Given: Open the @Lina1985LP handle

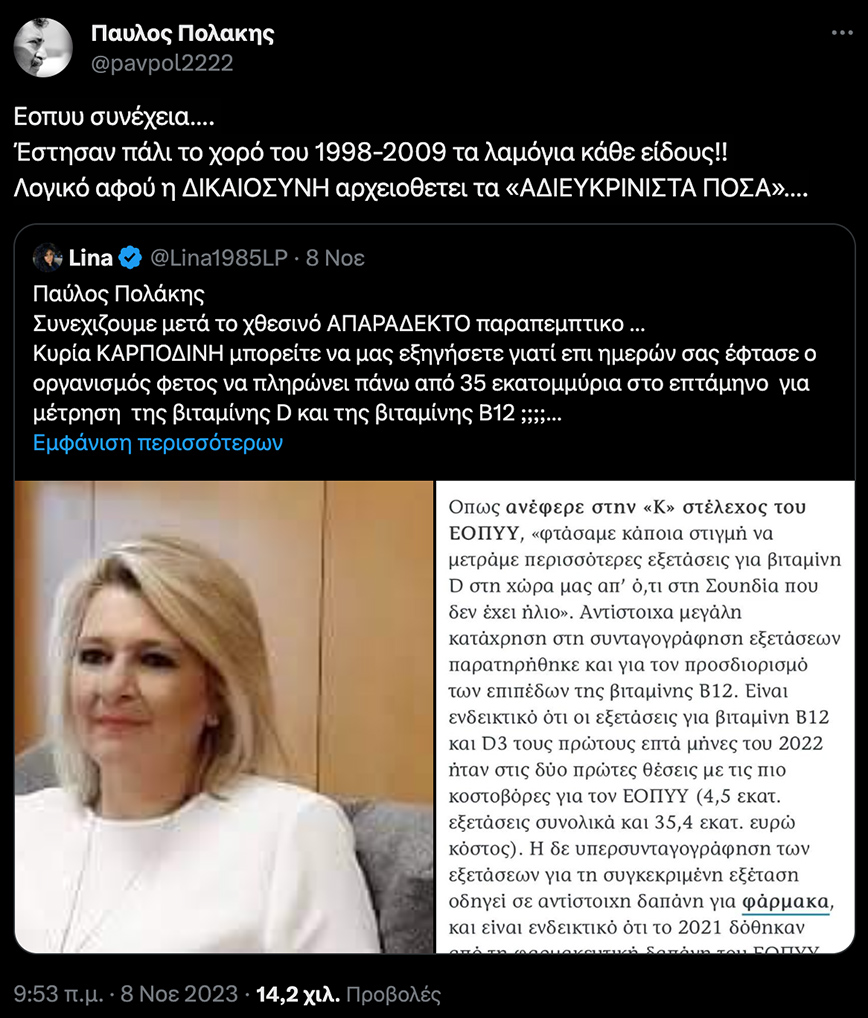Looking at the screenshot, I should pos(219,258).
